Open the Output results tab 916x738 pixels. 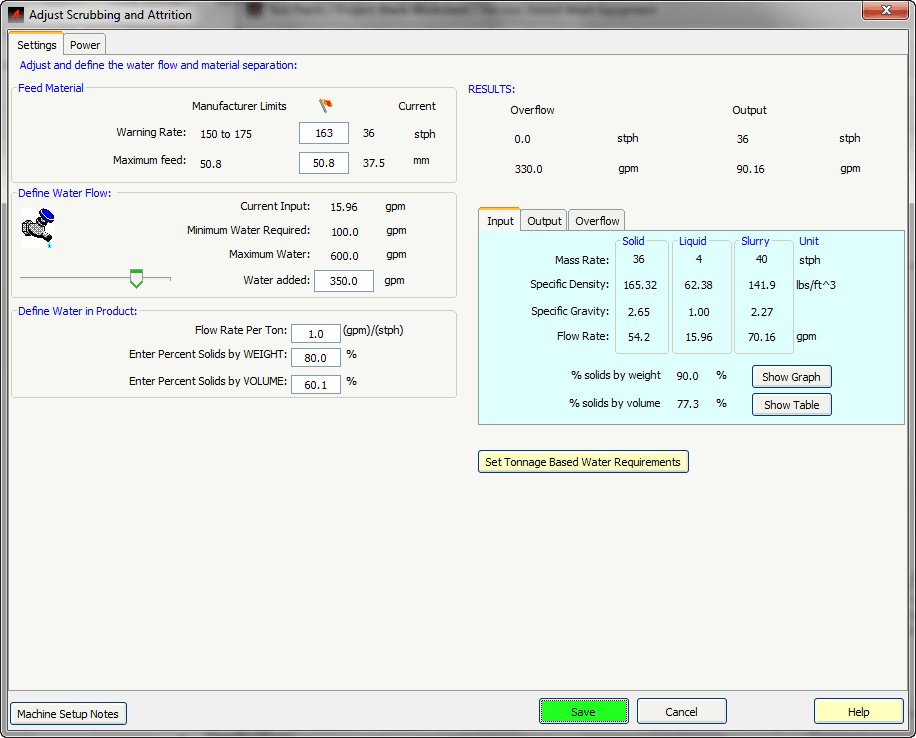(544, 221)
